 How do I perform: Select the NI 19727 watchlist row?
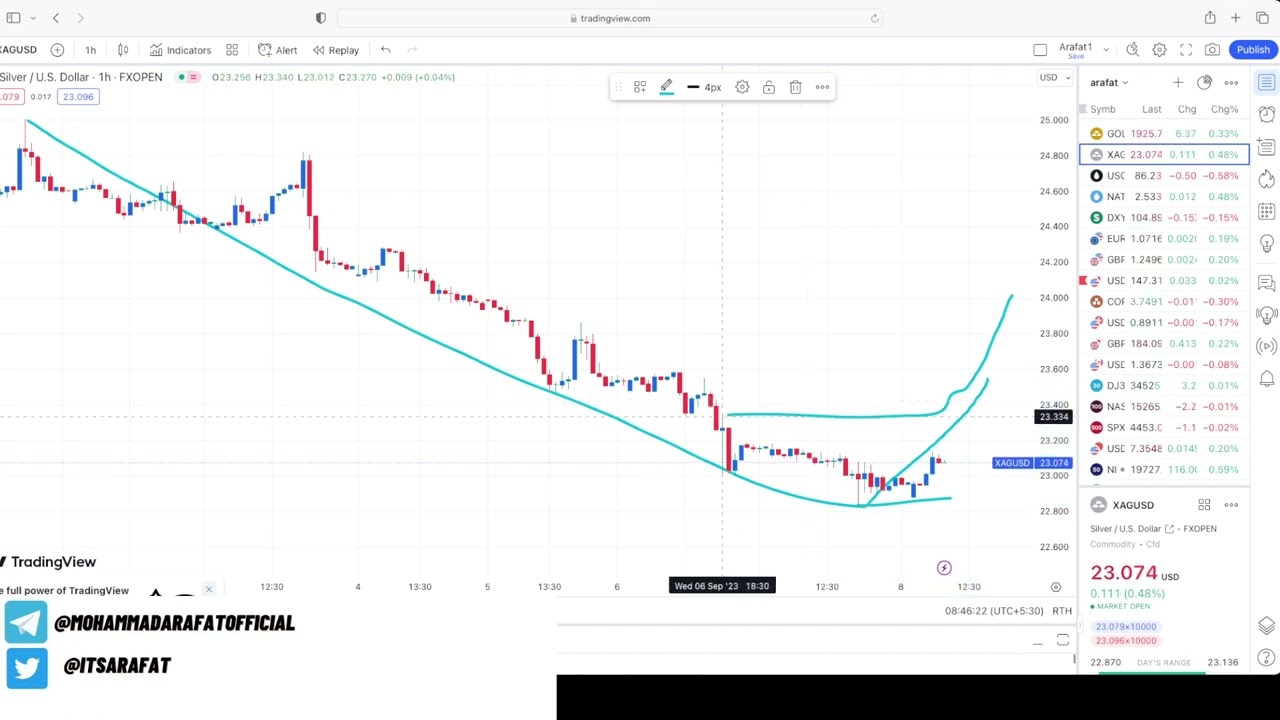click(1164, 469)
